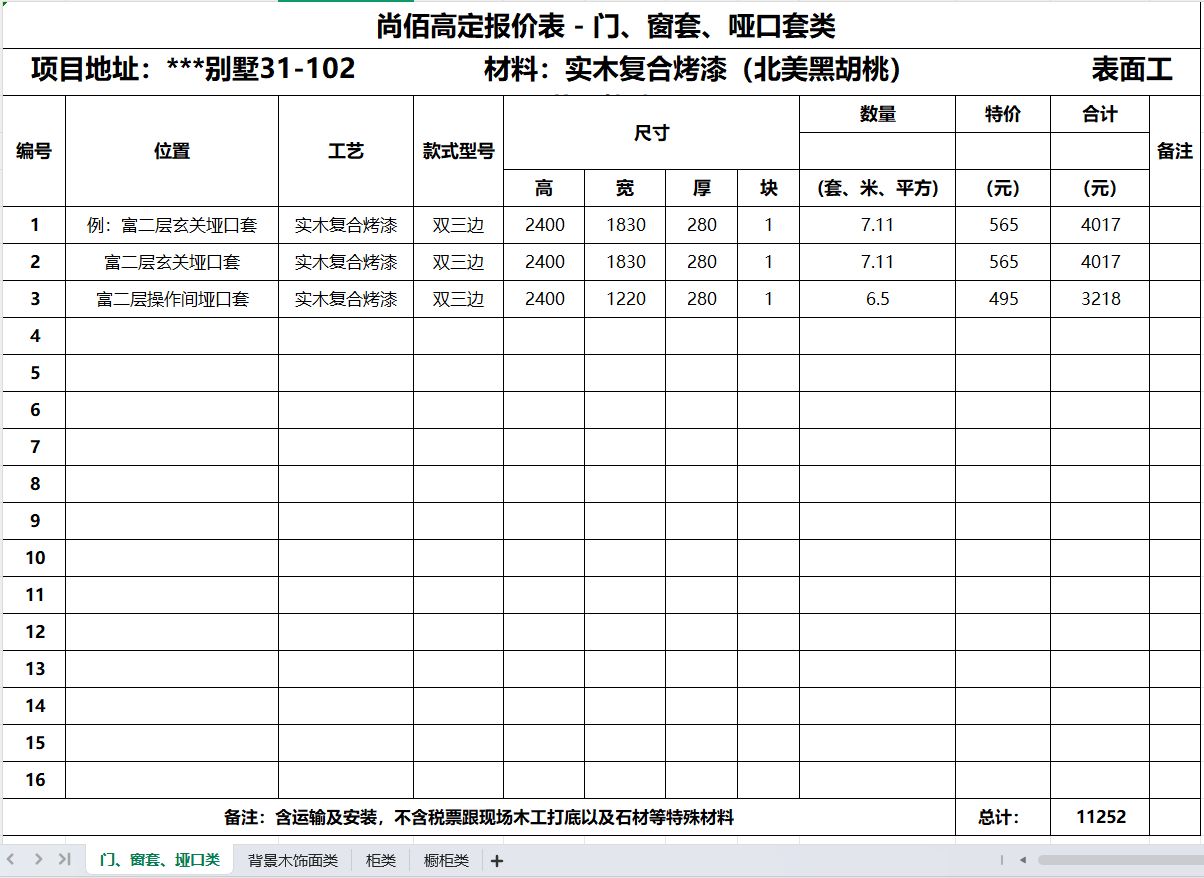Select the 合计 value 3218 in row 3

tap(1100, 299)
